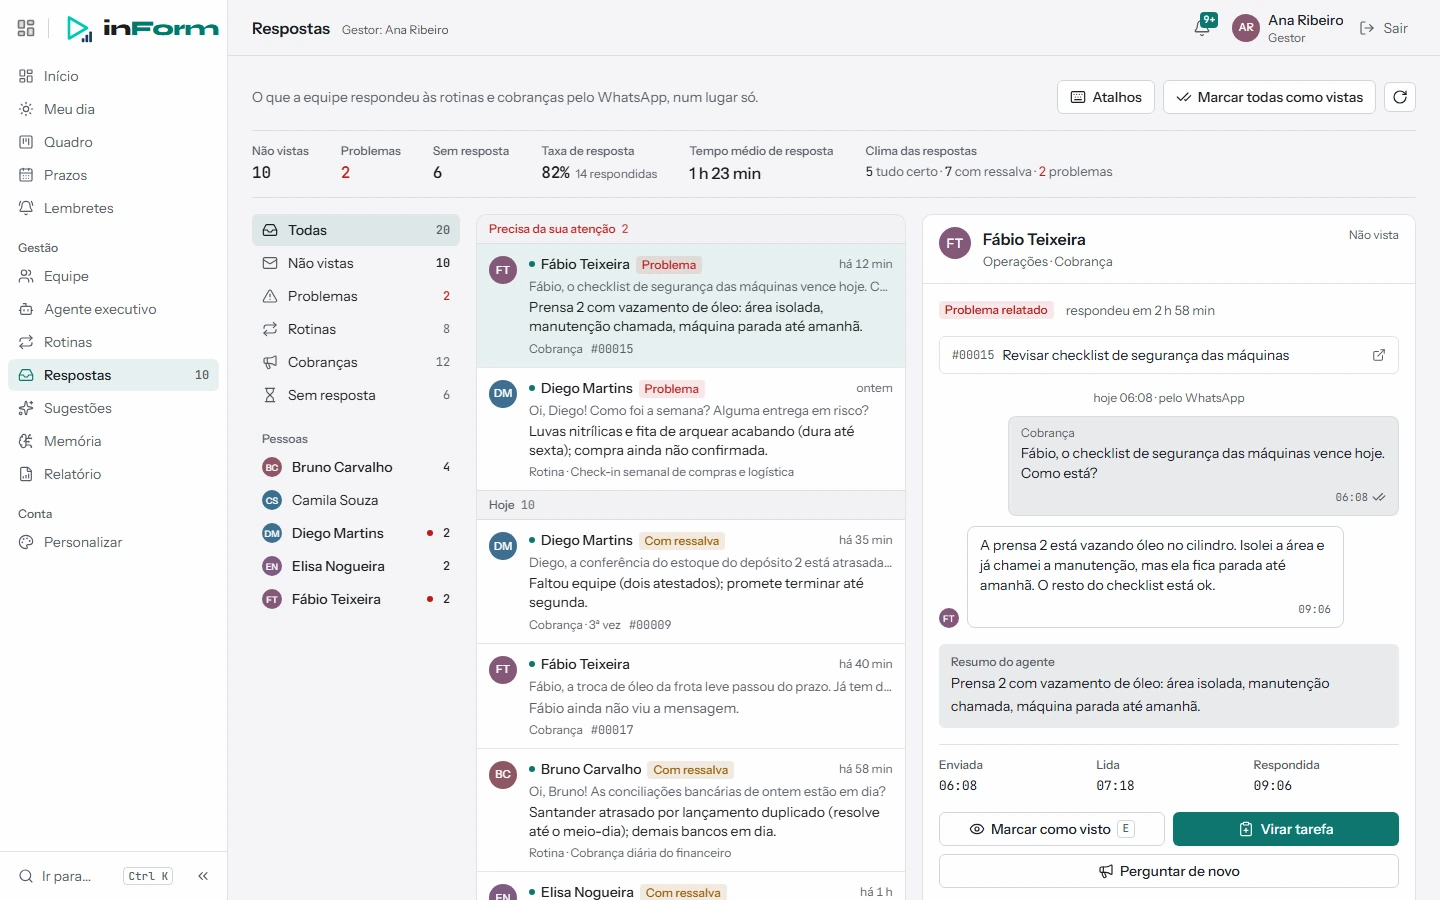Viewport: 1440px width, 900px height.
Task: Open Ana Ribeiro profile avatar
Action: coord(1246,28)
